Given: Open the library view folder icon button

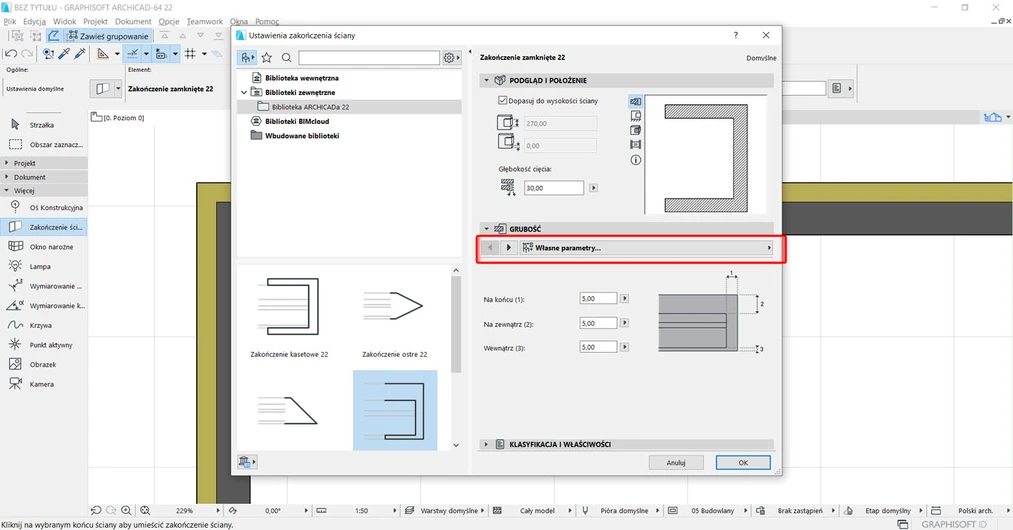Looking at the screenshot, I should pos(247,58).
